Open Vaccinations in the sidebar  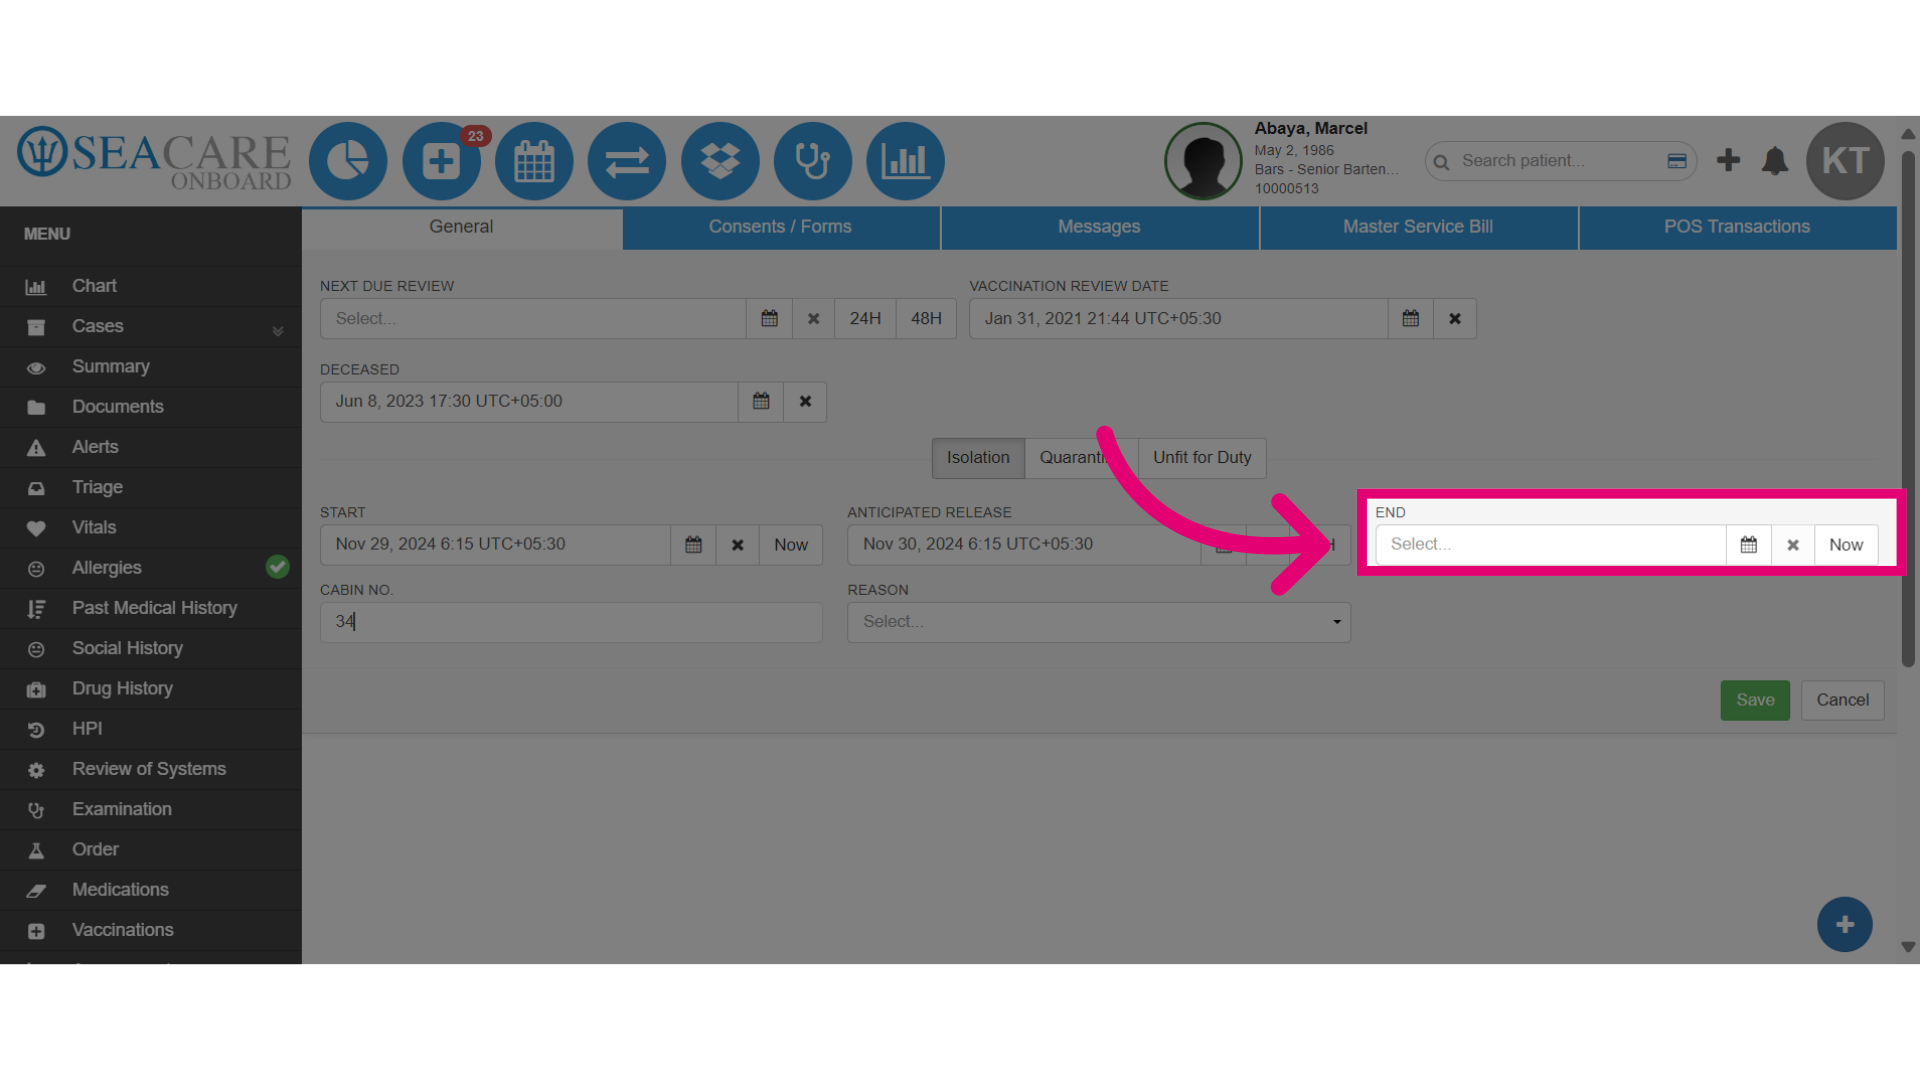[x=151, y=930]
